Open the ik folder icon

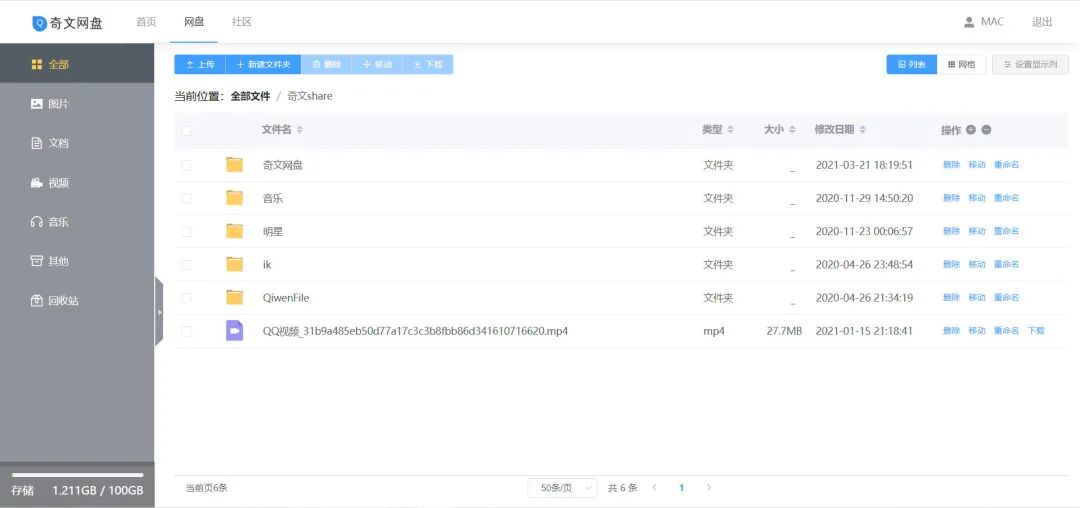click(x=235, y=264)
